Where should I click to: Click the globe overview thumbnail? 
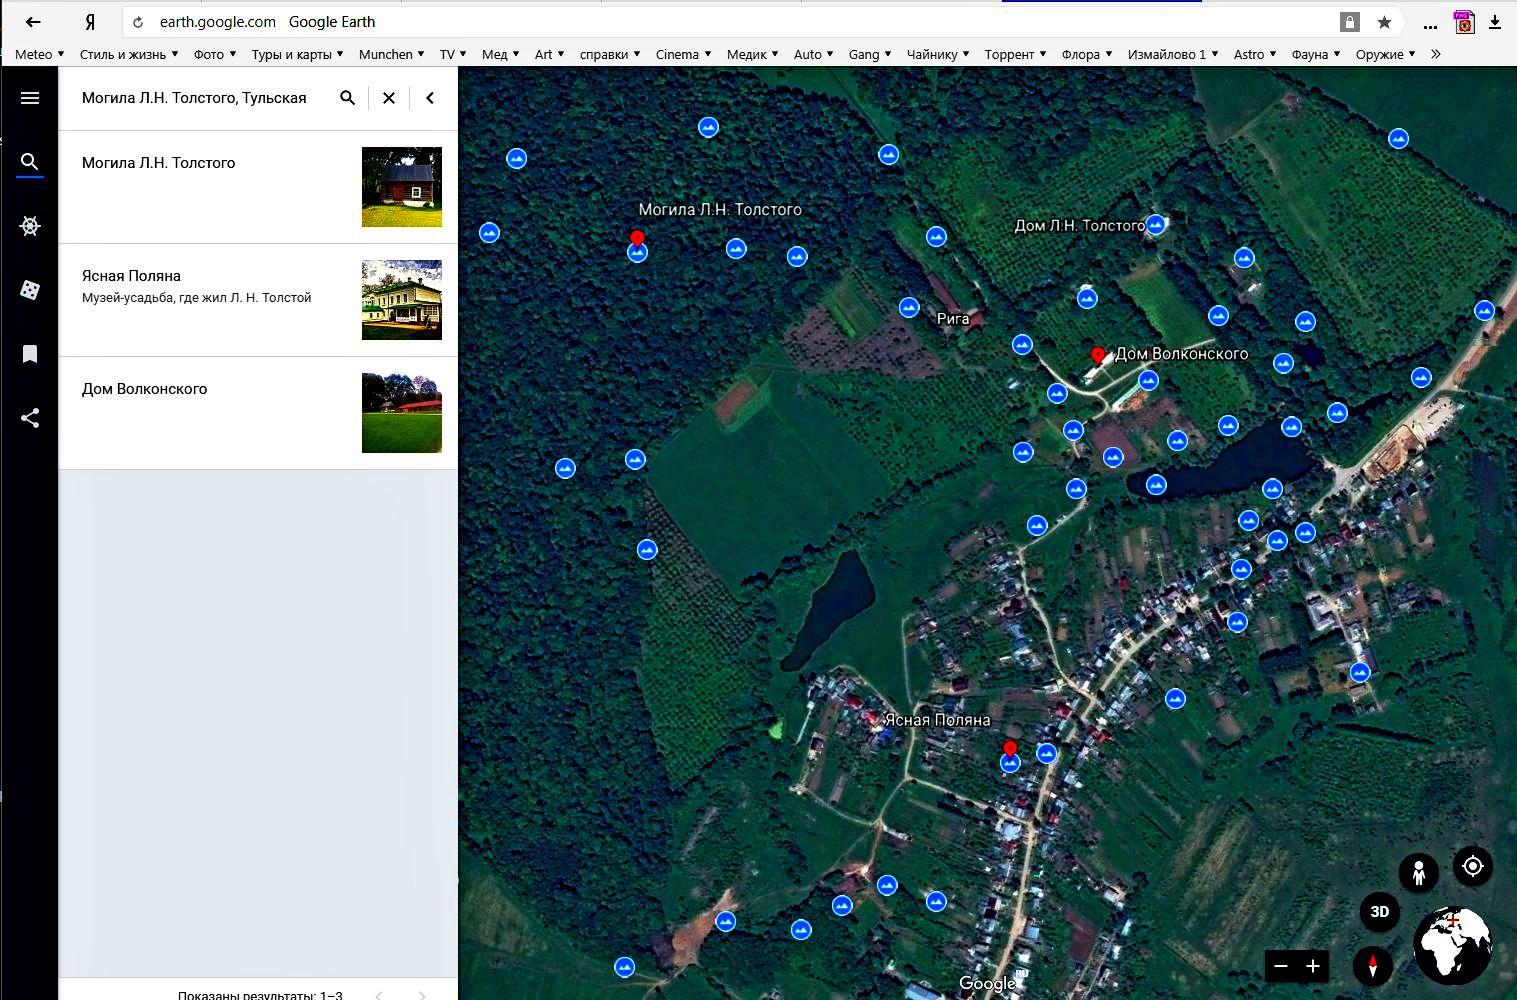(x=1451, y=945)
